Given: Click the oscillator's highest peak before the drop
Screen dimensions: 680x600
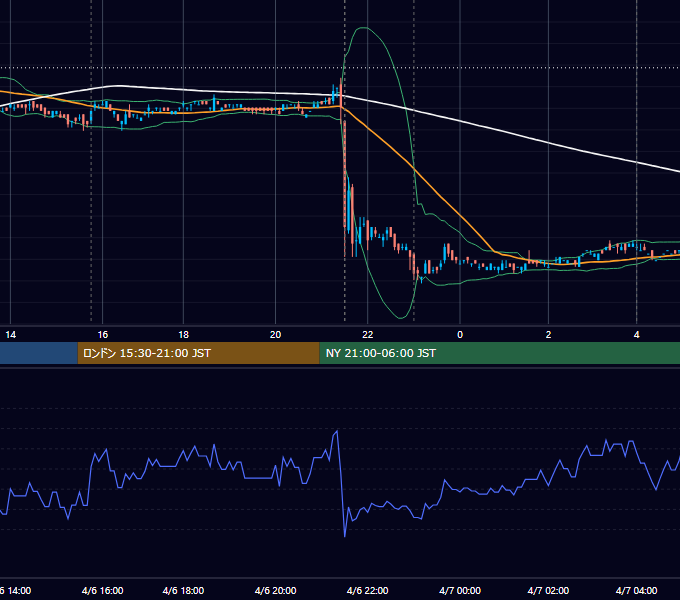Looking at the screenshot, I should [337, 431].
